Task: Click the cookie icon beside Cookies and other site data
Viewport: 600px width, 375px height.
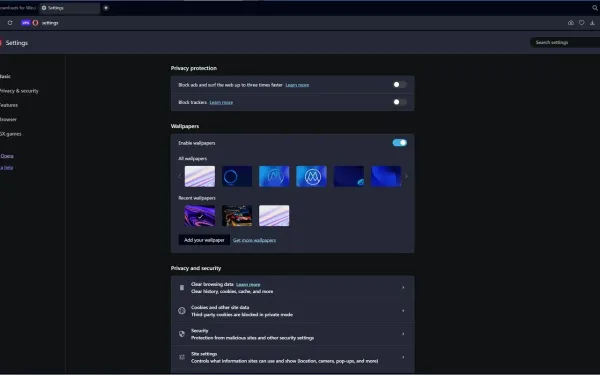Action: tap(182, 311)
